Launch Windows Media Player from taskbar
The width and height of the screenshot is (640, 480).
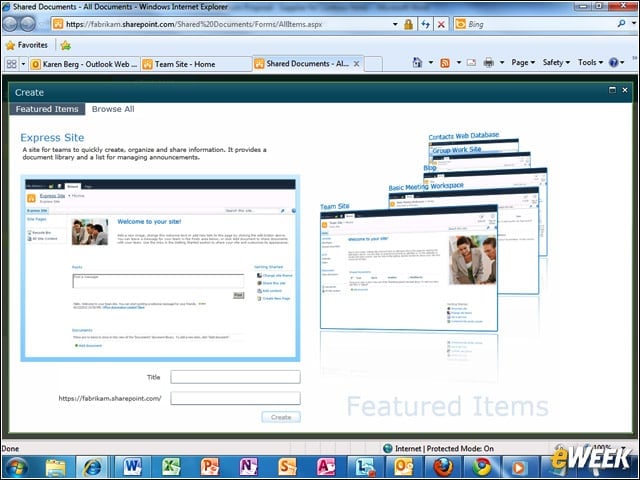[519, 467]
